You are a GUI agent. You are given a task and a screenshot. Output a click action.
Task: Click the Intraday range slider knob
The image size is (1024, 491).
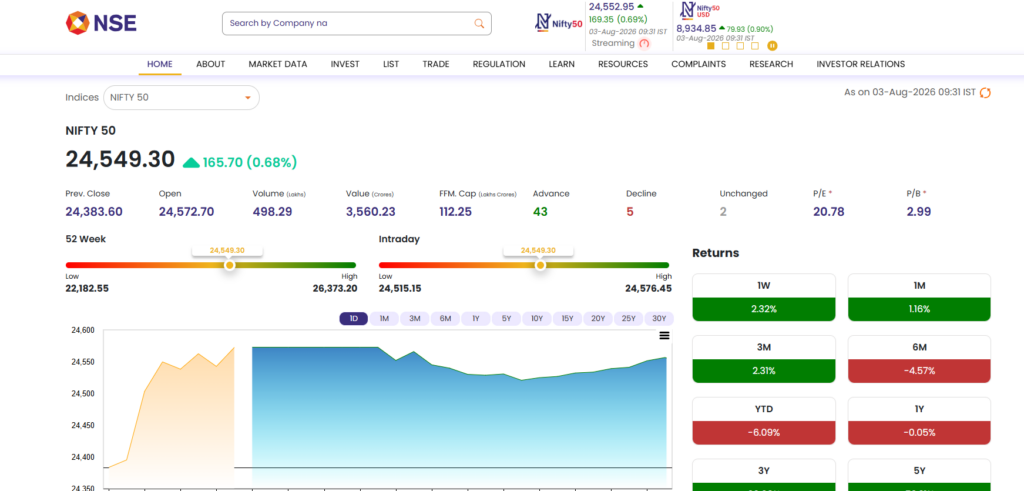540,266
